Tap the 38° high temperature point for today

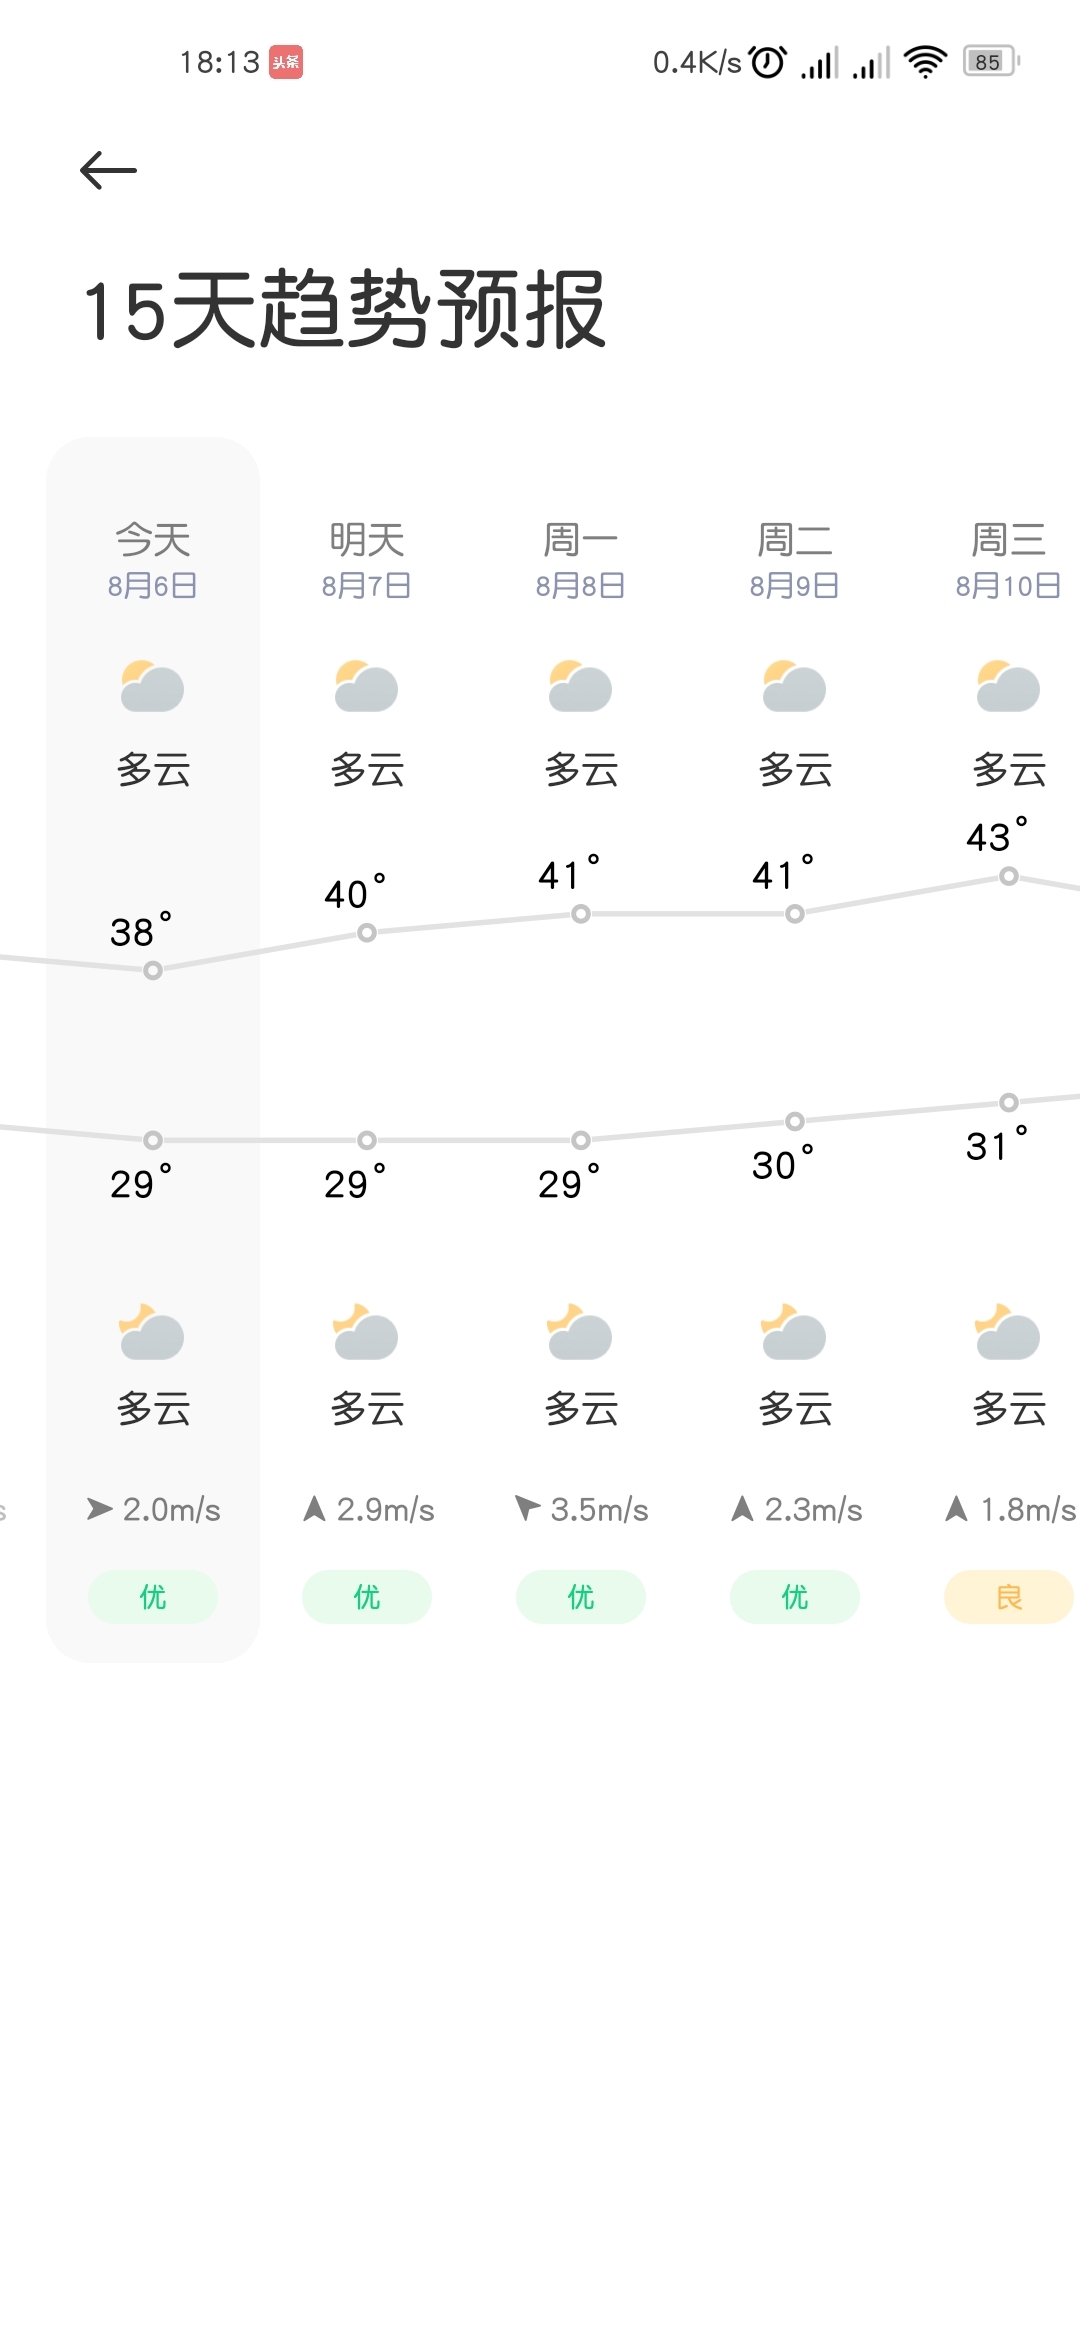pyautogui.click(x=153, y=970)
